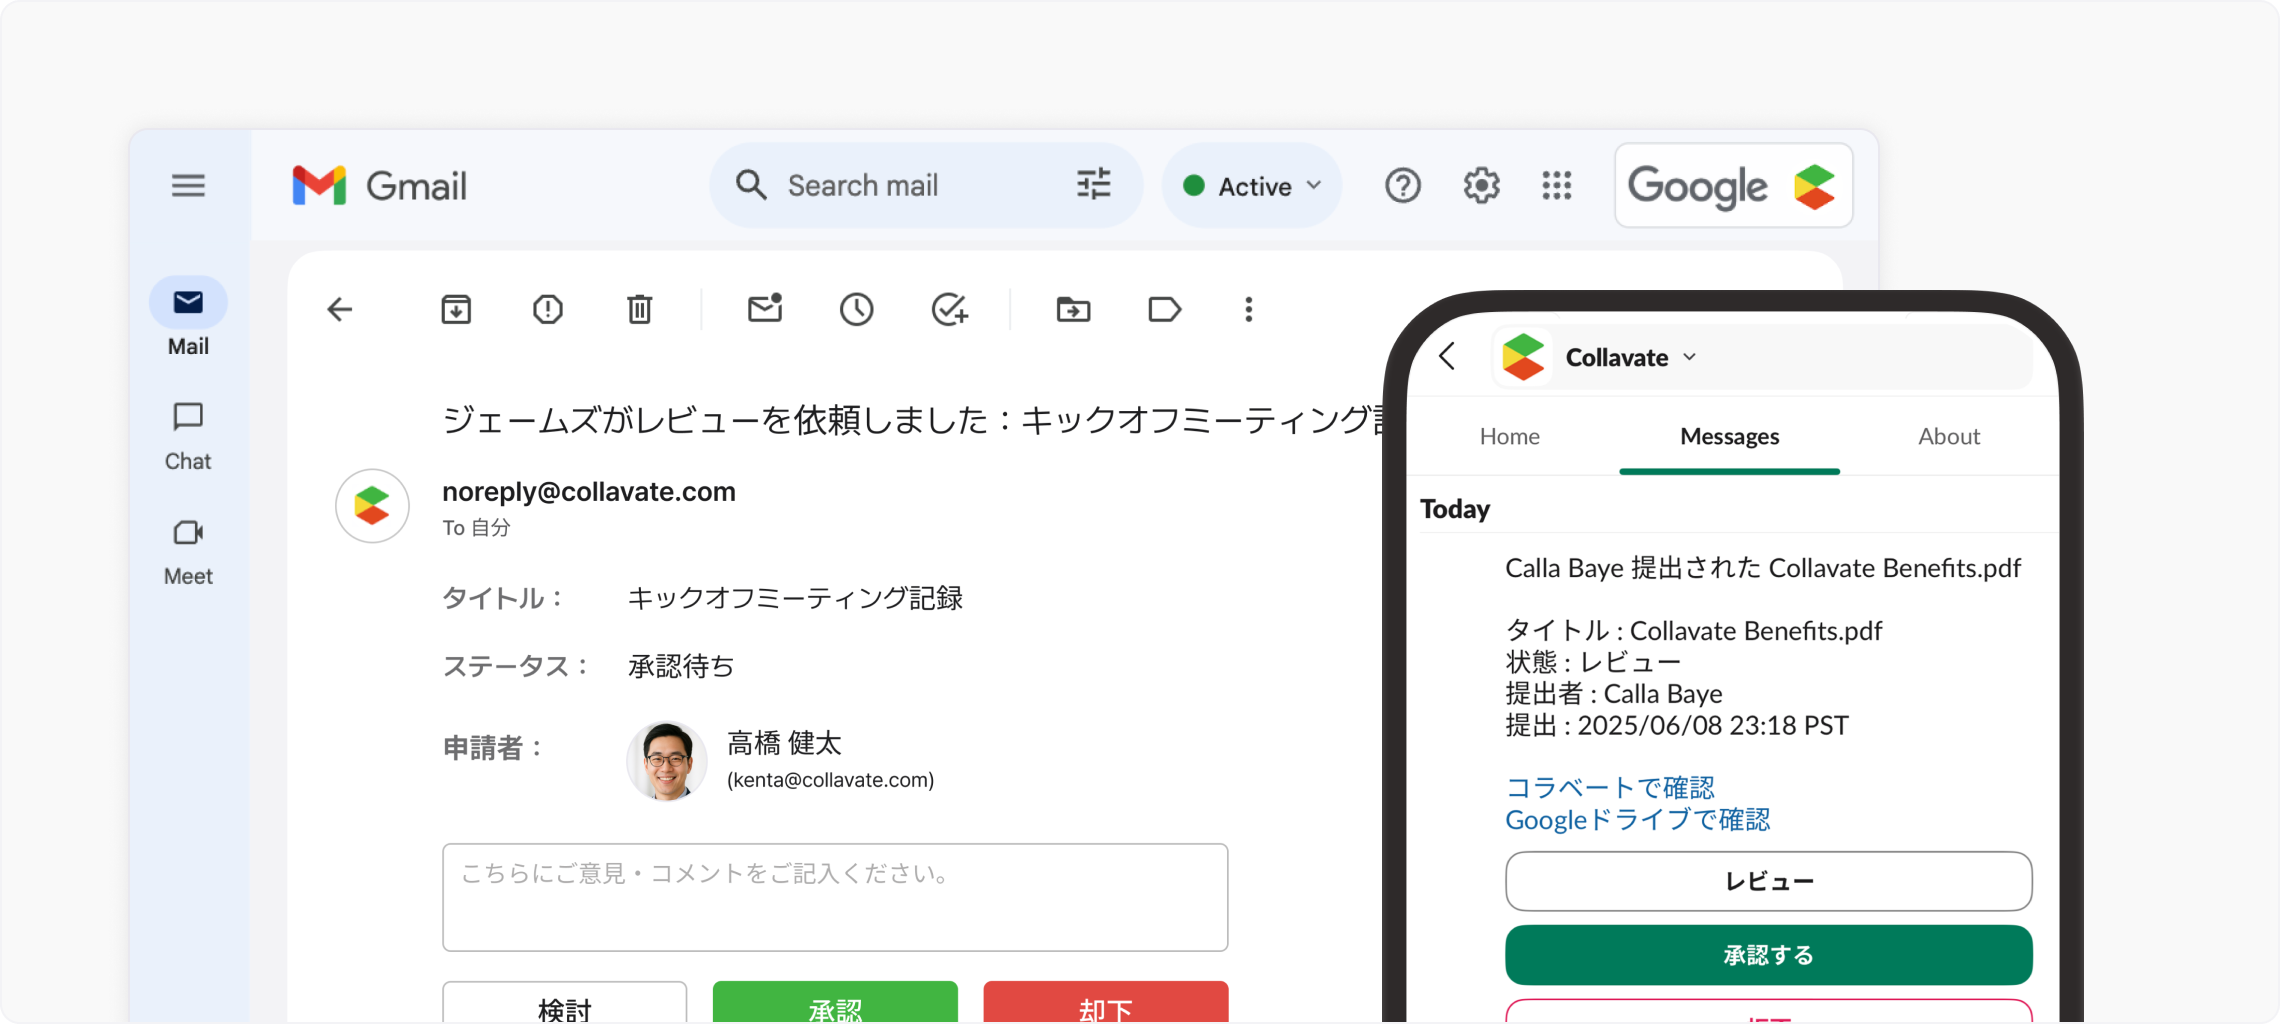Image resolution: width=2280 pixels, height=1025 pixels.
Task: Tap the レビュー button on the phone
Action: click(x=1769, y=882)
